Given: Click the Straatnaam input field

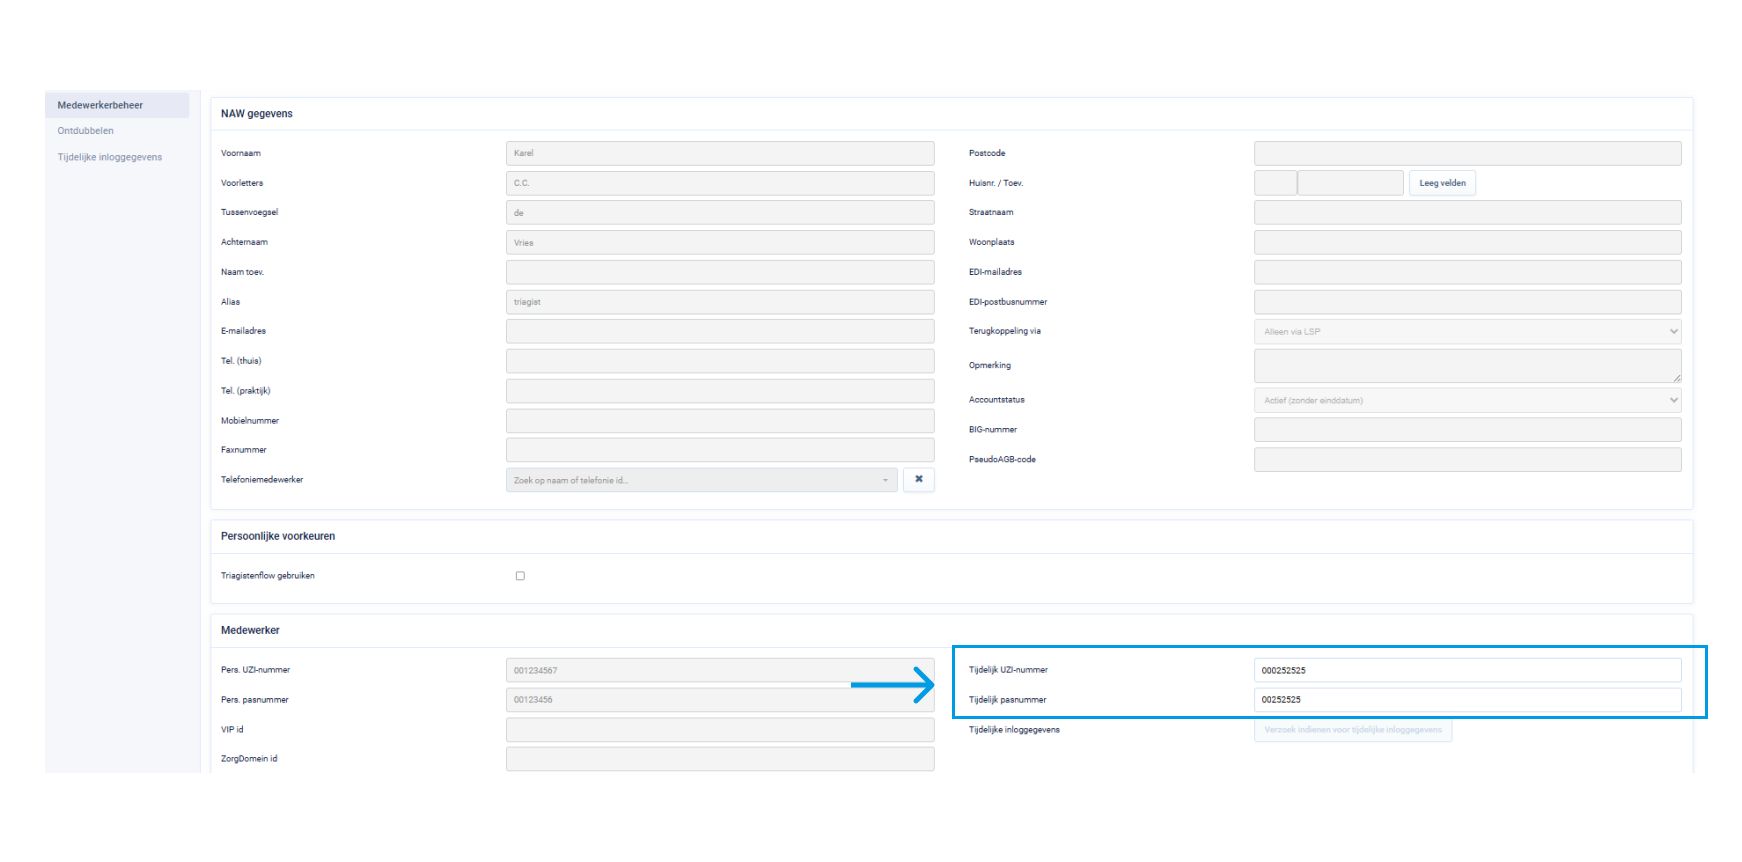Looking at the screenshot, I should (x=1466, y=213).
